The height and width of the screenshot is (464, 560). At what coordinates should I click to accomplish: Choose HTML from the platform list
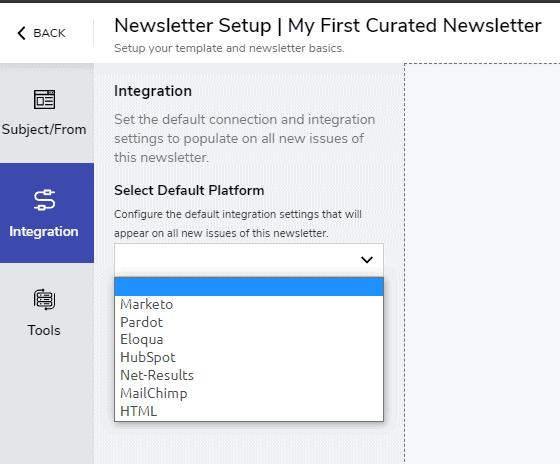click(x=249, y=411)
